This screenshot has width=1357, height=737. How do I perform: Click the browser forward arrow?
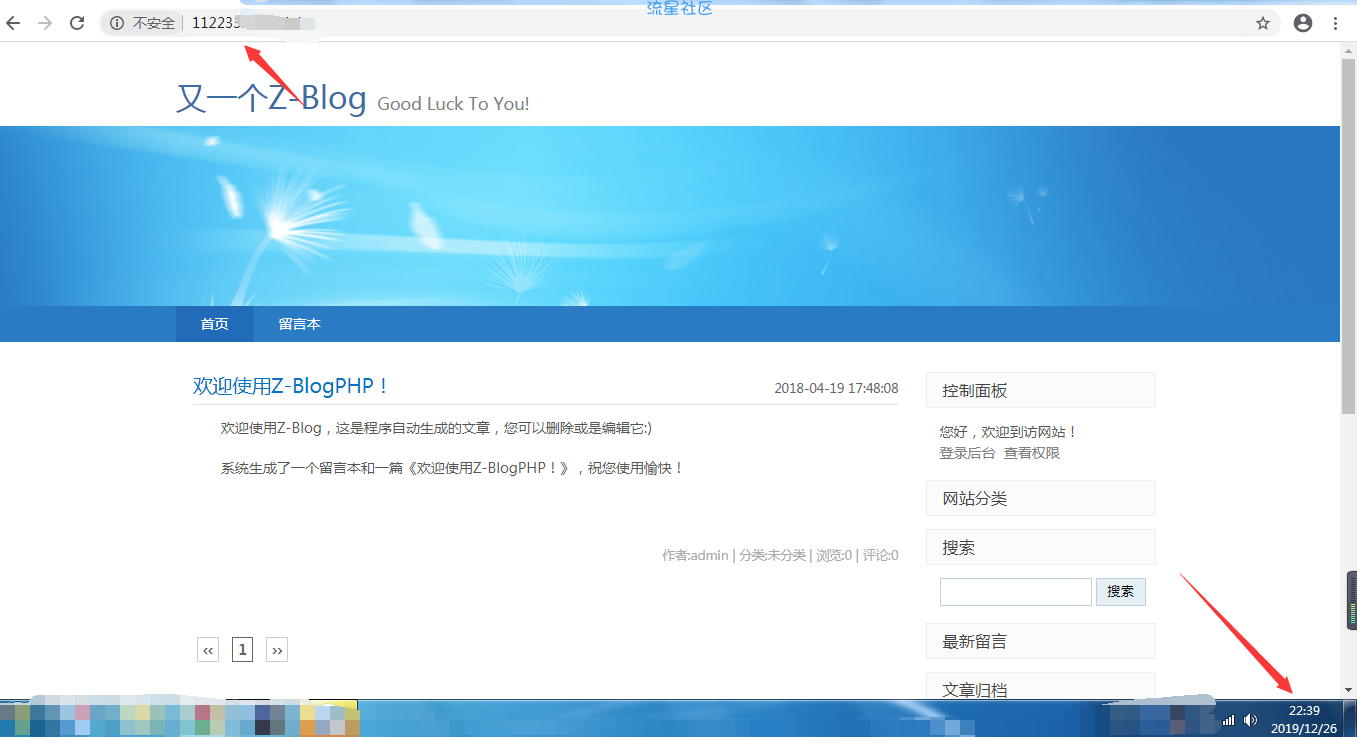(45, 23)
